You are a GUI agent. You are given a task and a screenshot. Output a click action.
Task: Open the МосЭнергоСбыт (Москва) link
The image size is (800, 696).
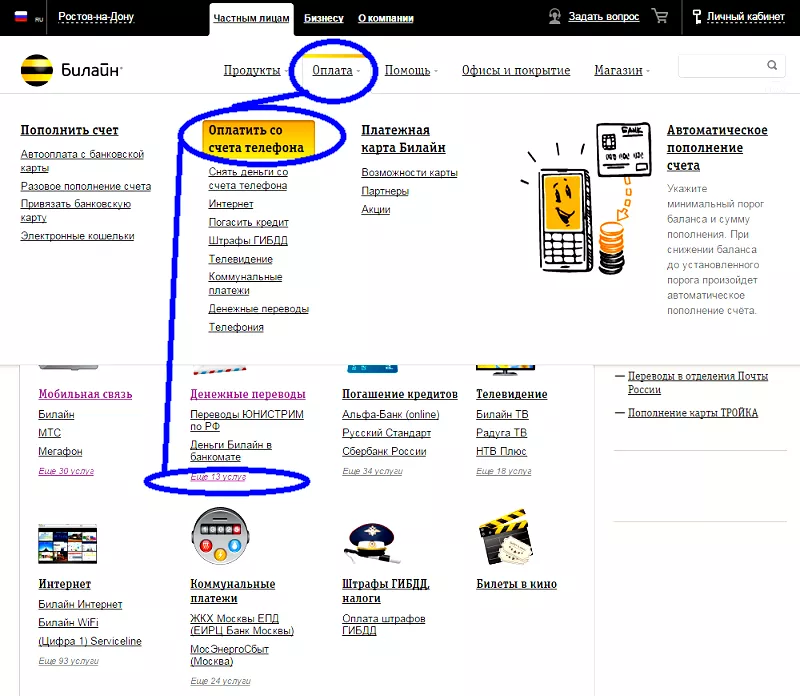(230, 655)
